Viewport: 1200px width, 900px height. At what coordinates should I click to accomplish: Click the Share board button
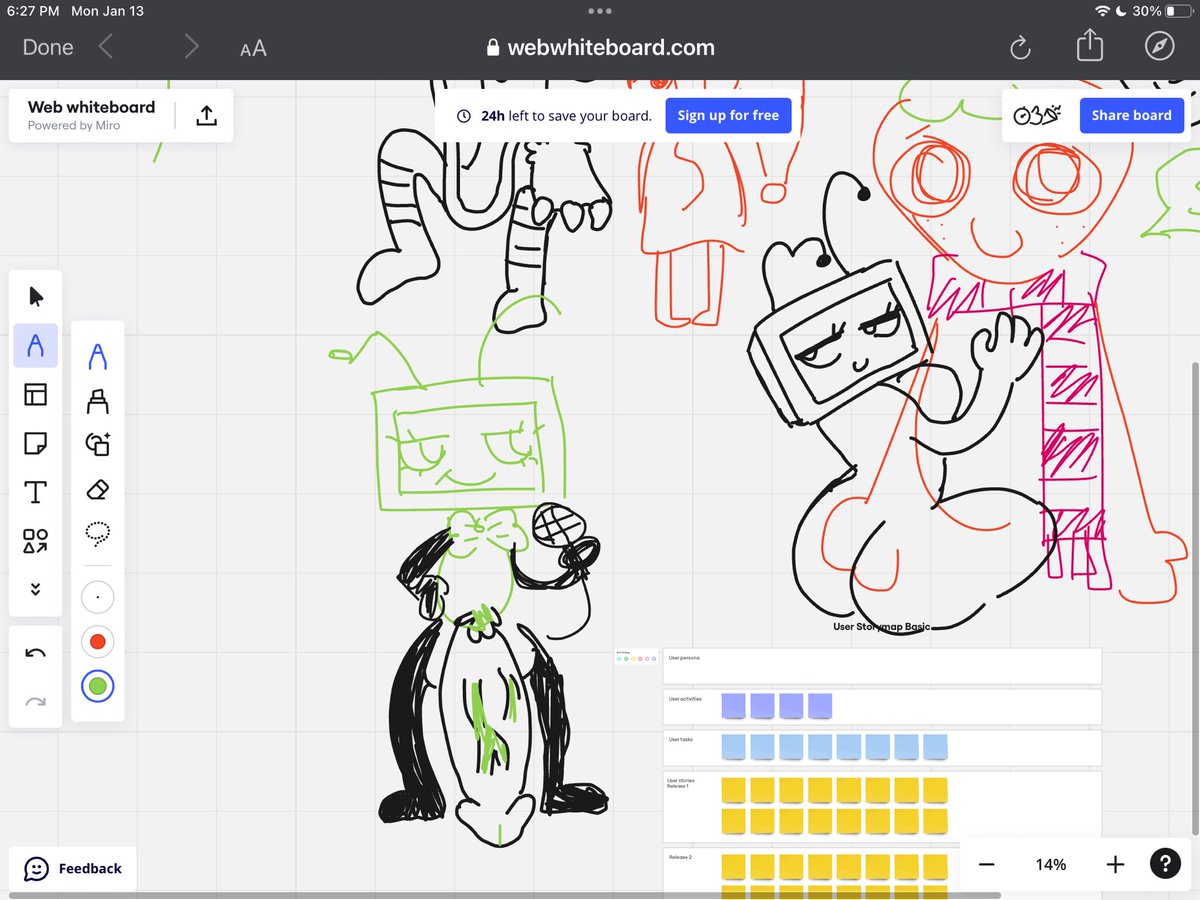(x=1131, y=115)
